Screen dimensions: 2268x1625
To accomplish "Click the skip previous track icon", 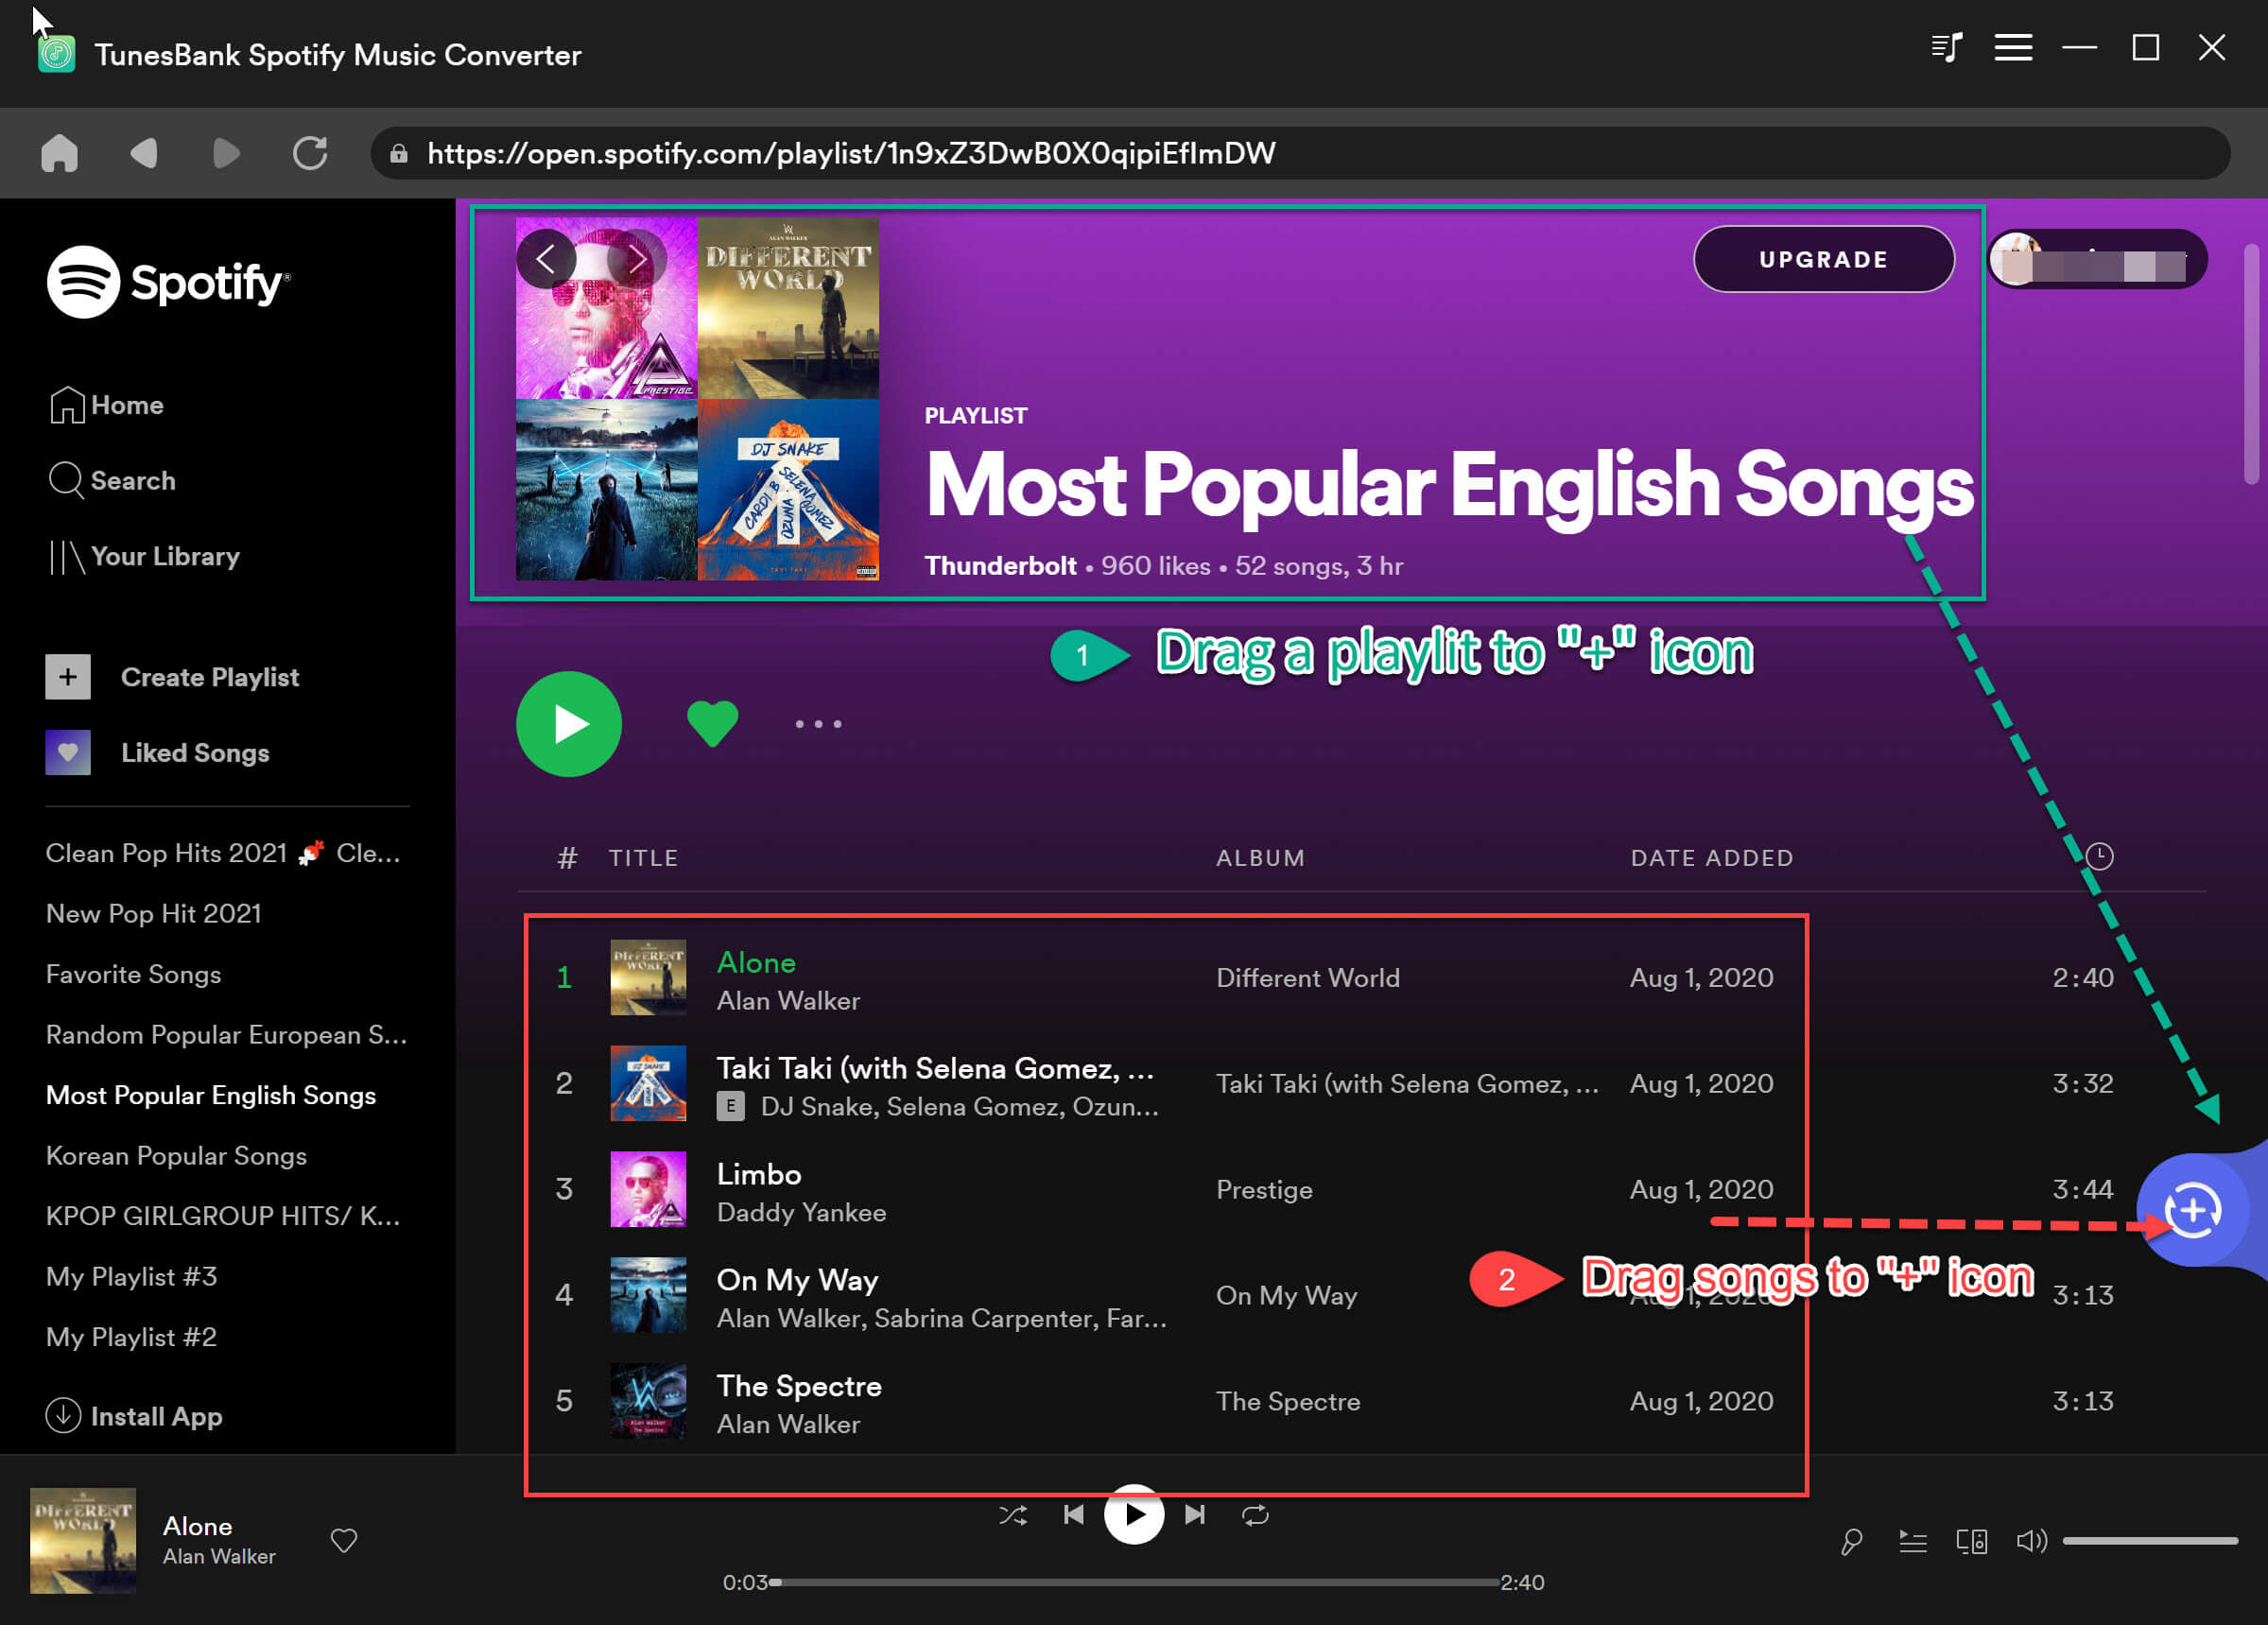I will point(1072,1514).
